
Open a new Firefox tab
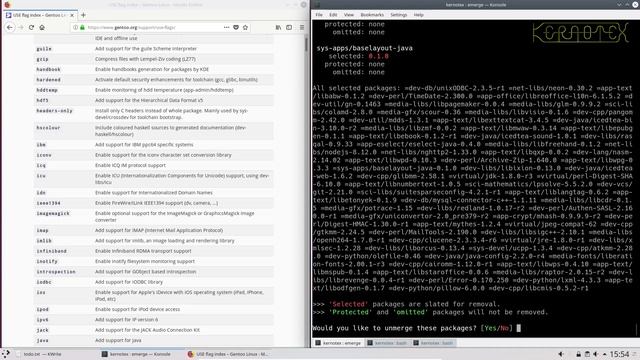tap(83, 15)
